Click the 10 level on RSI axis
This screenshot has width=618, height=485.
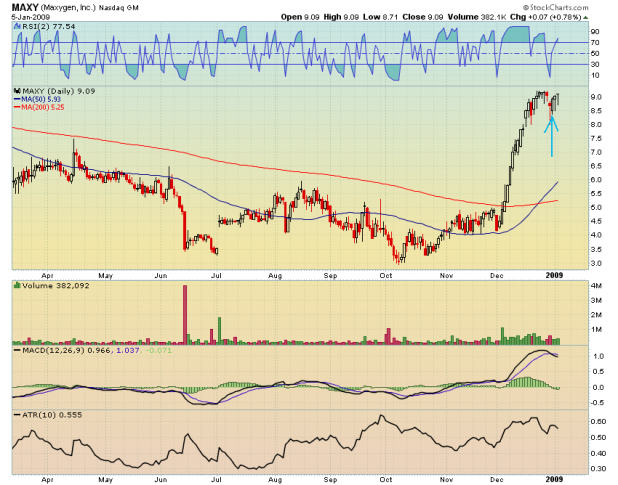595,75
